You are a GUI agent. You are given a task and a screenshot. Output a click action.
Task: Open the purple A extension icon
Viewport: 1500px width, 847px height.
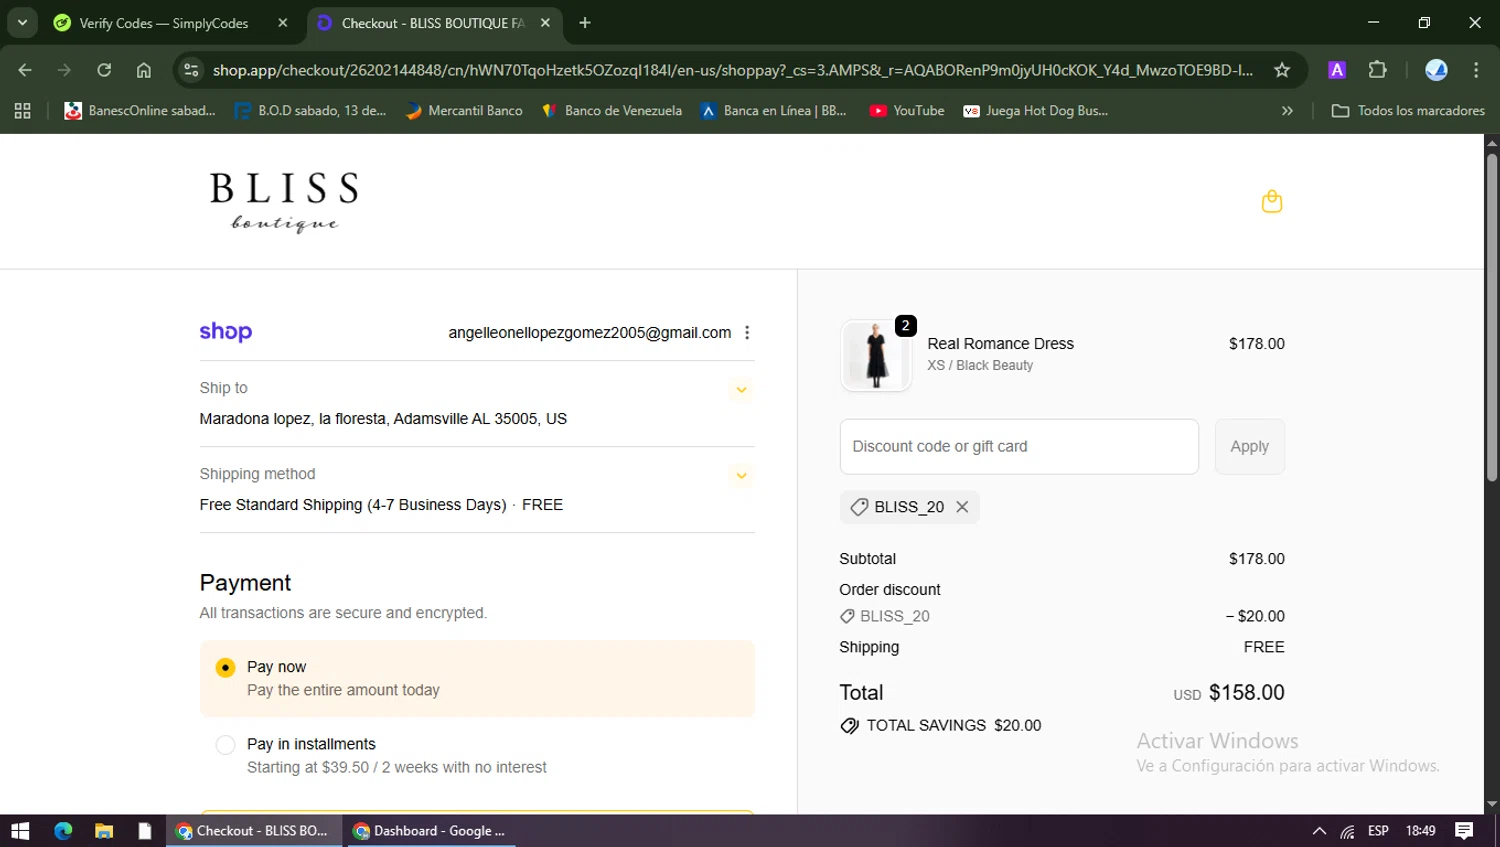(x=1337, y=70)
